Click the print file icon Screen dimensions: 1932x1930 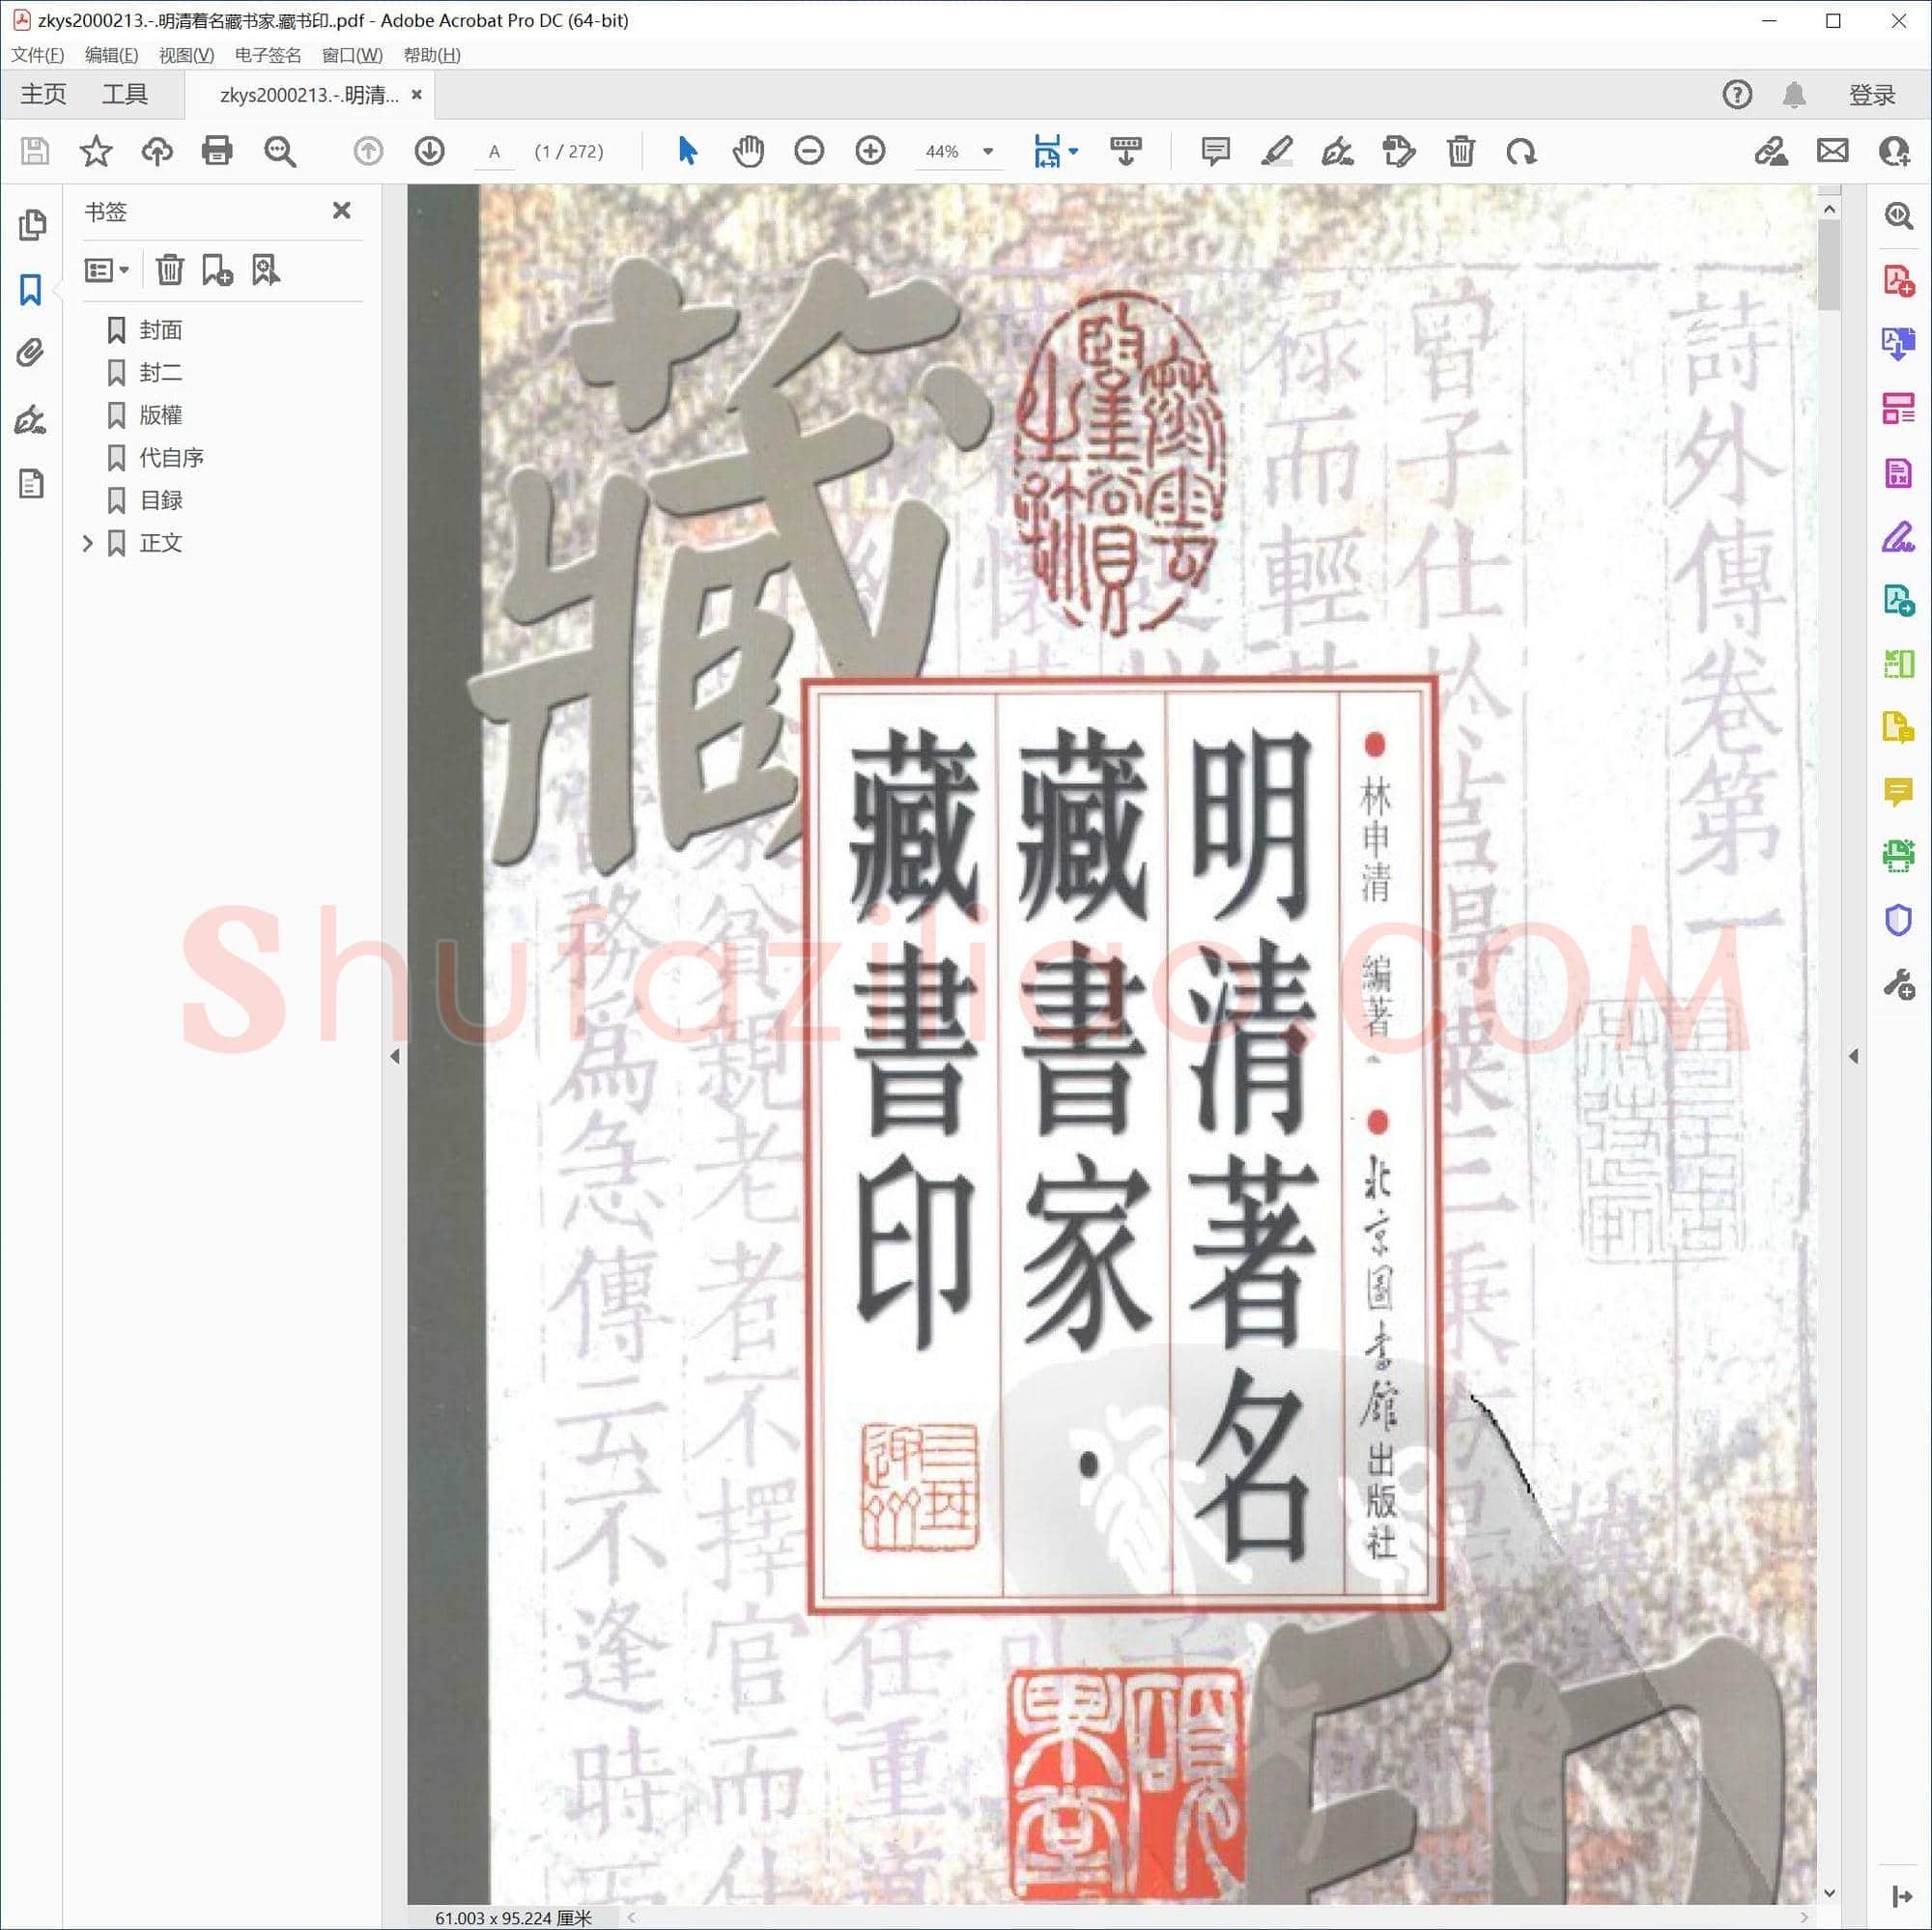[217, 151]
